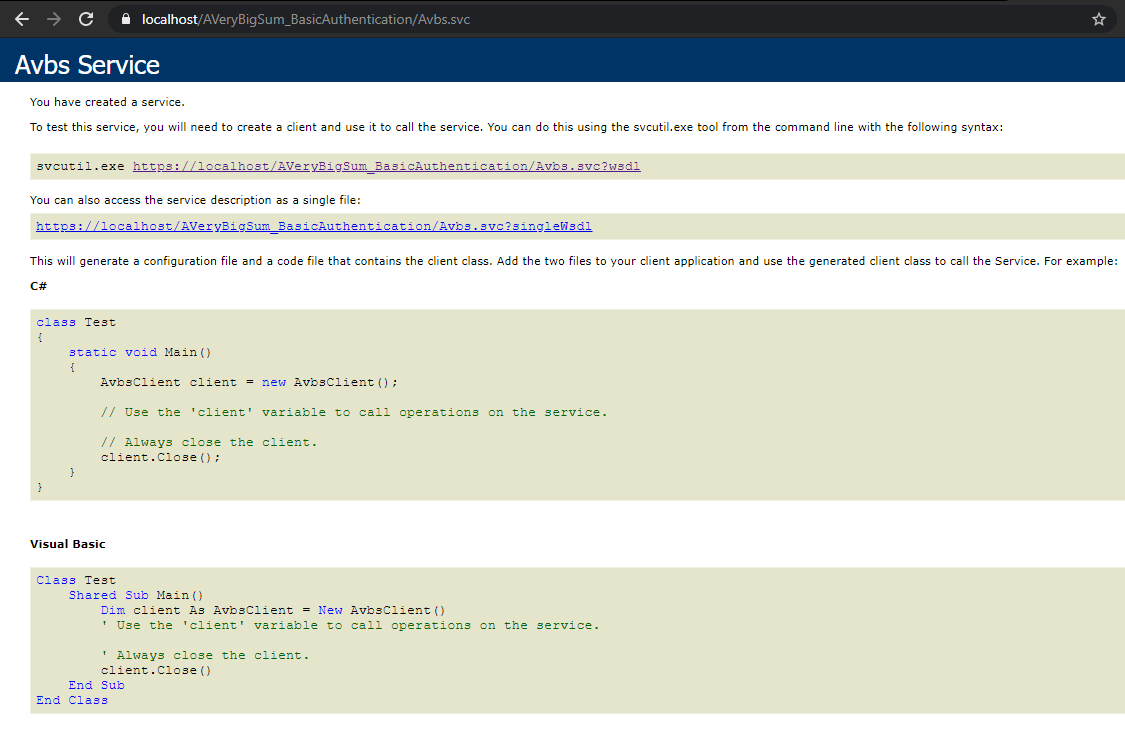The width and height of the screenshot is (1125, 731).
Task: Click the 'End Class' code line
Action: point(72,700)
